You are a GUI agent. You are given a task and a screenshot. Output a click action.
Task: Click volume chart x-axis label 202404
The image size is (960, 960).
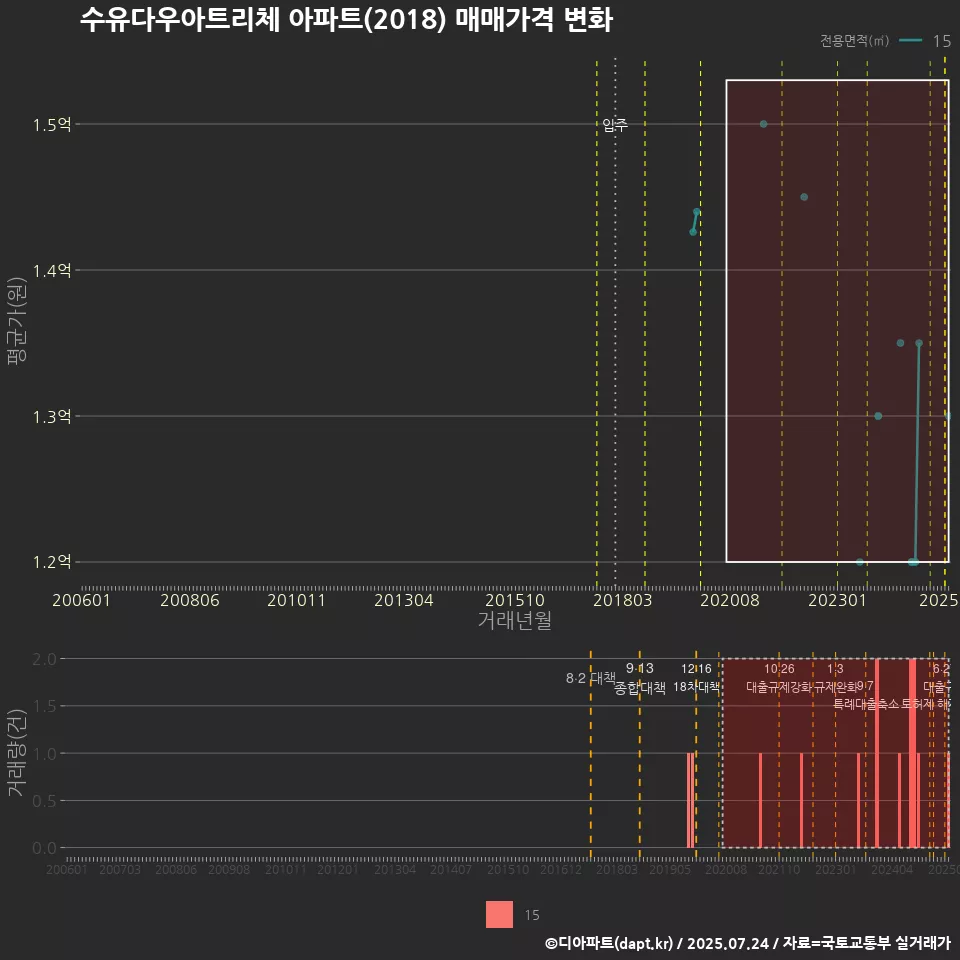pos(892,869)
